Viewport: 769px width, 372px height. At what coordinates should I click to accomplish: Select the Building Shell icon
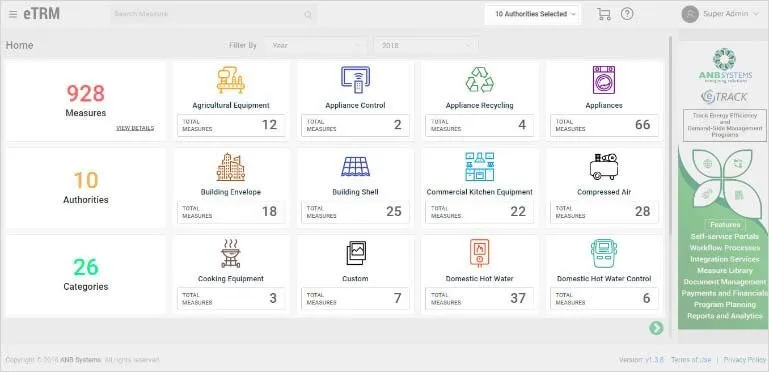[355, 167]
